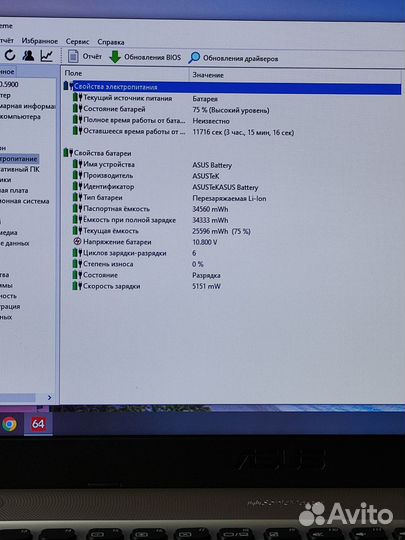Click the Отчёт report document icon
The height and width of the screenshot is (540, 405).
(x=73, y=56)
